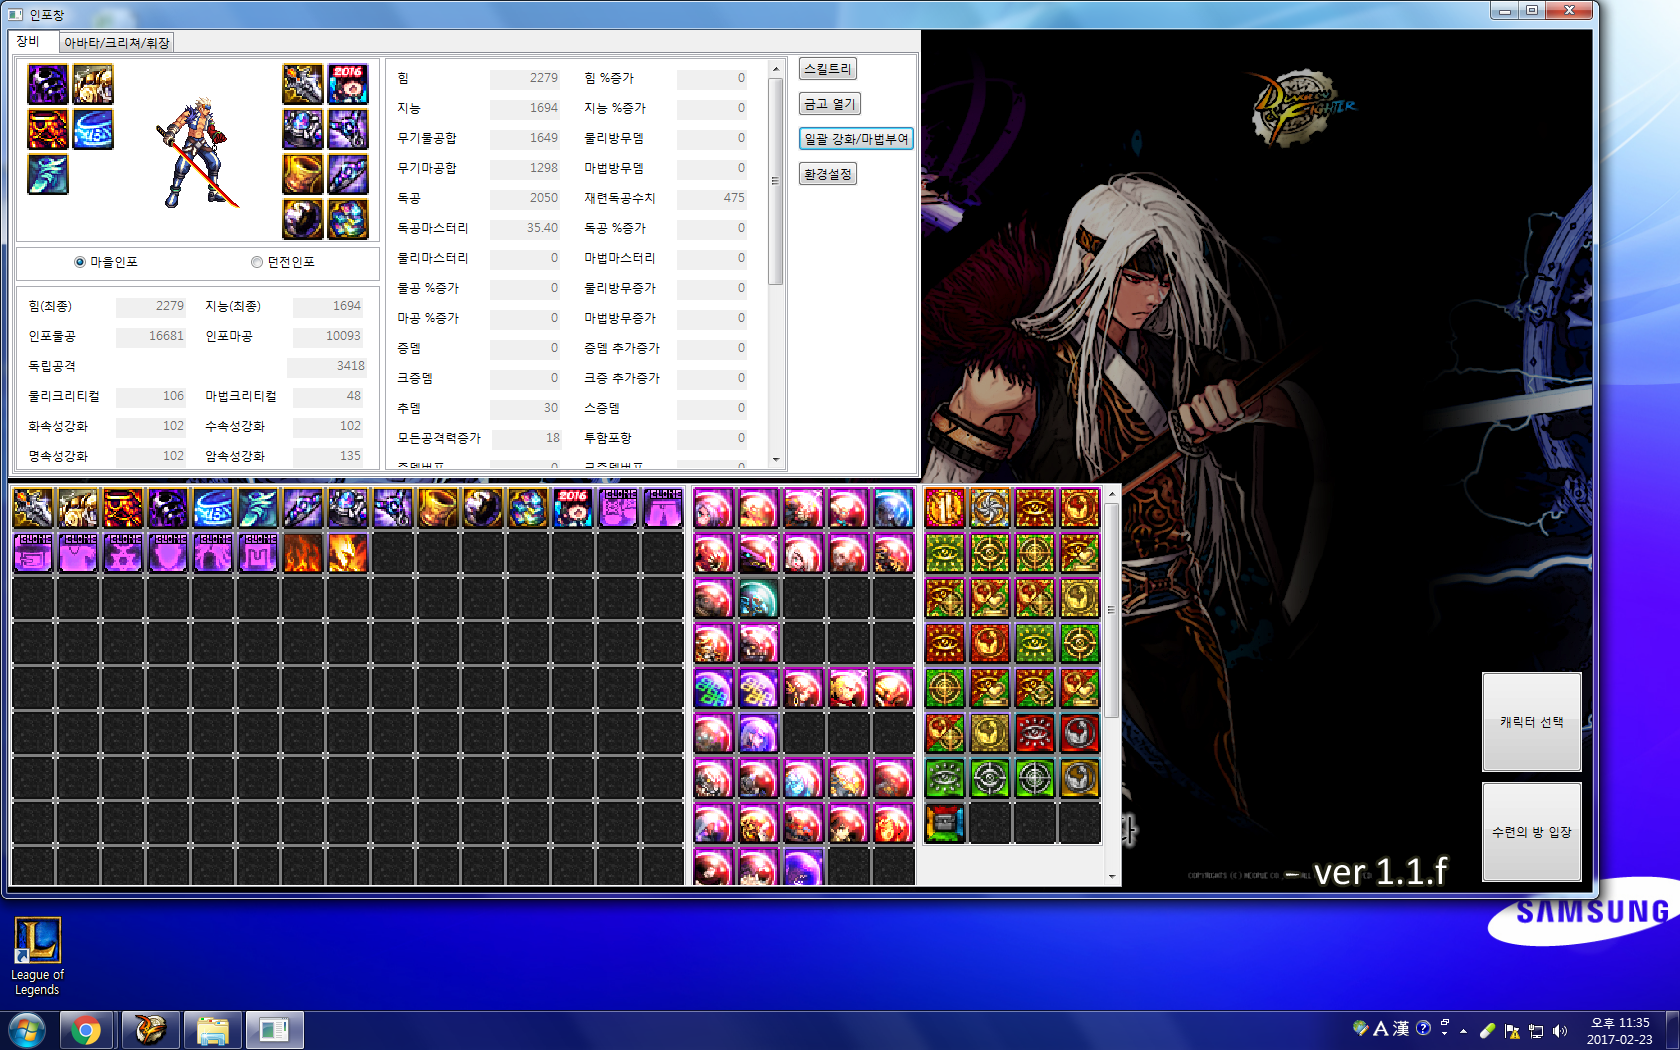Select the gray spiral fan card

pyautogui.click(x=990, y=508)
